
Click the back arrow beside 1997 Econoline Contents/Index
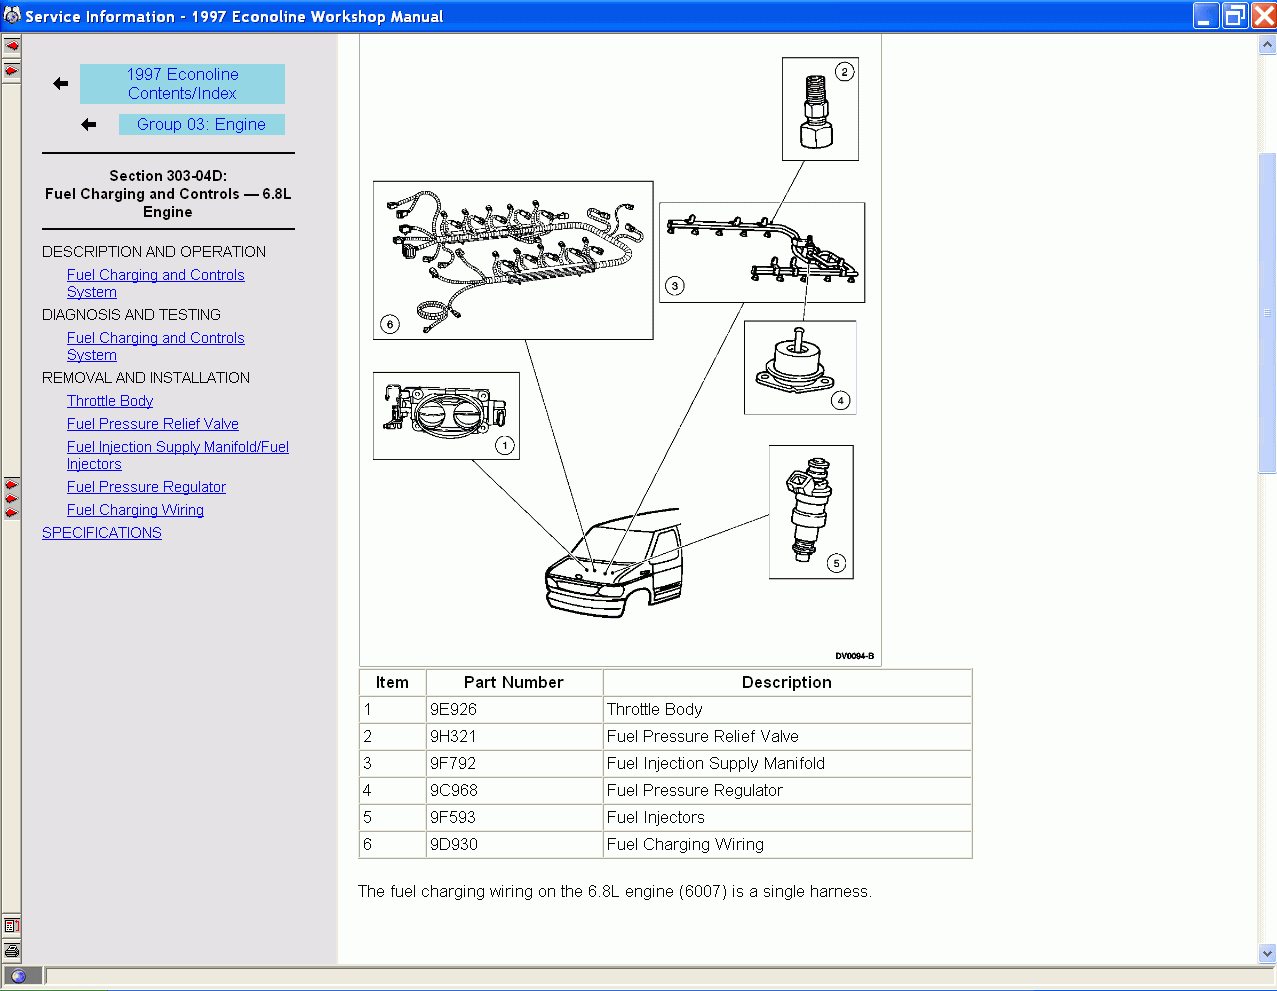coord(61,84)
